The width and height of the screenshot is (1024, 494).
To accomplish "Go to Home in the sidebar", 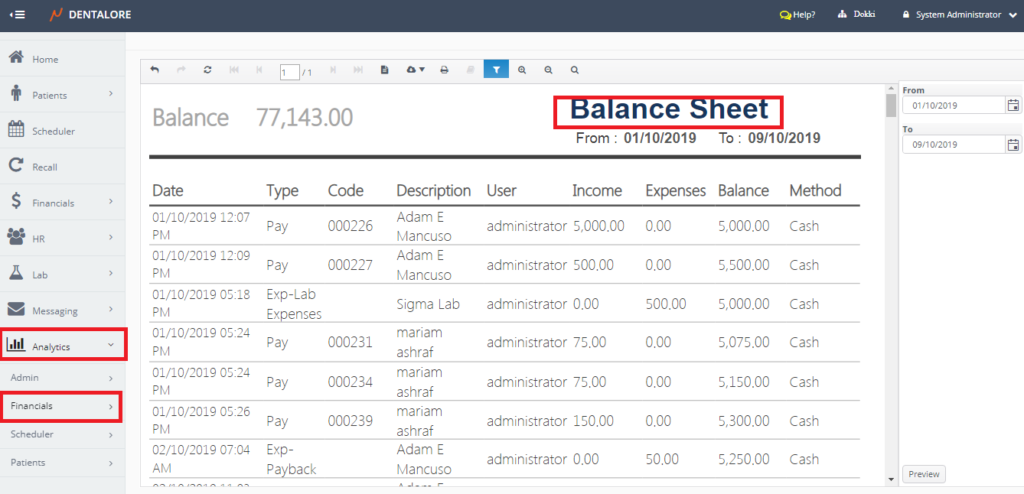I will coord(62,59).
